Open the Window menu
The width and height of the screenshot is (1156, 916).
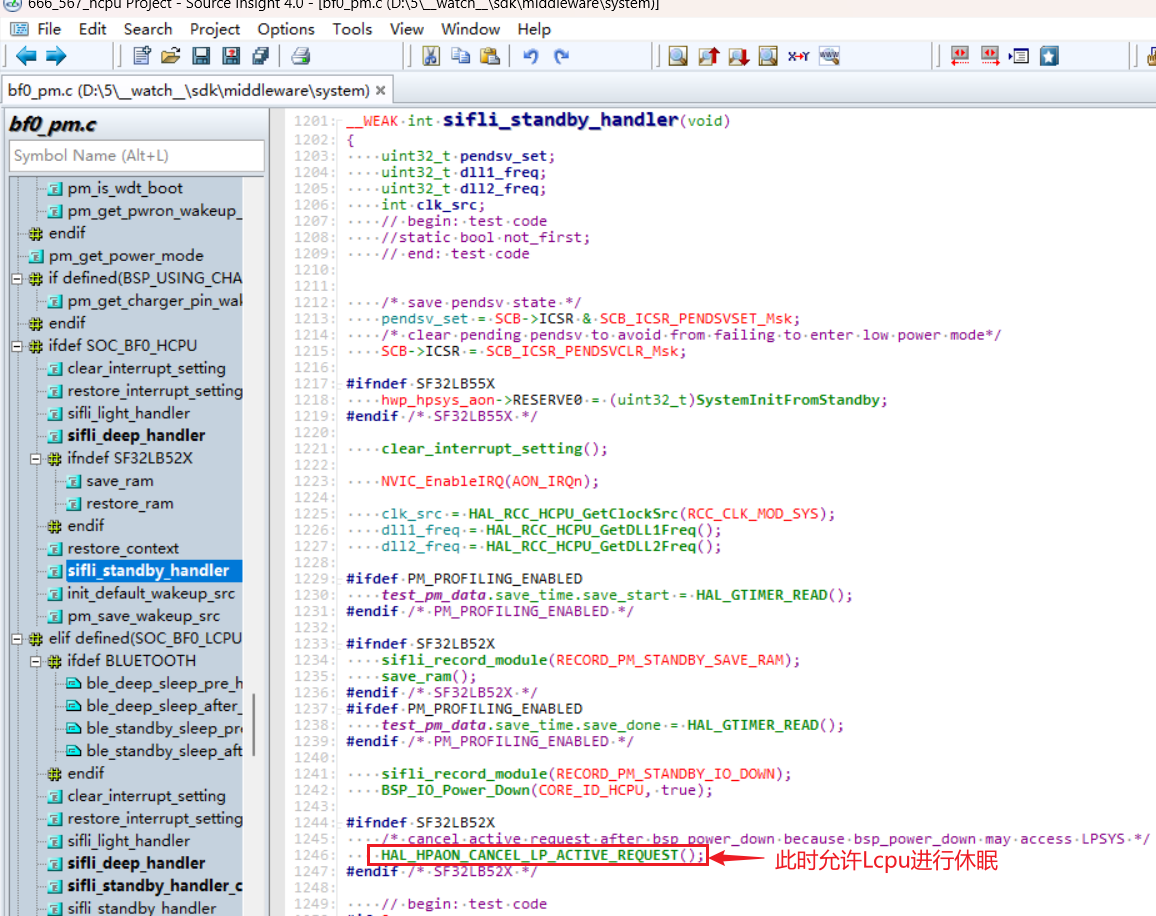[x=470, y=30]
